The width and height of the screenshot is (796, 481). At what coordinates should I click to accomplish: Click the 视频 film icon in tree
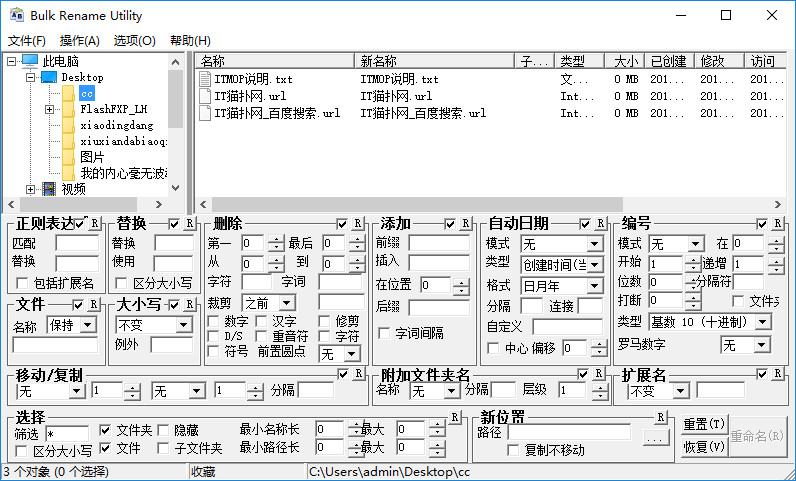pos(49,189)
